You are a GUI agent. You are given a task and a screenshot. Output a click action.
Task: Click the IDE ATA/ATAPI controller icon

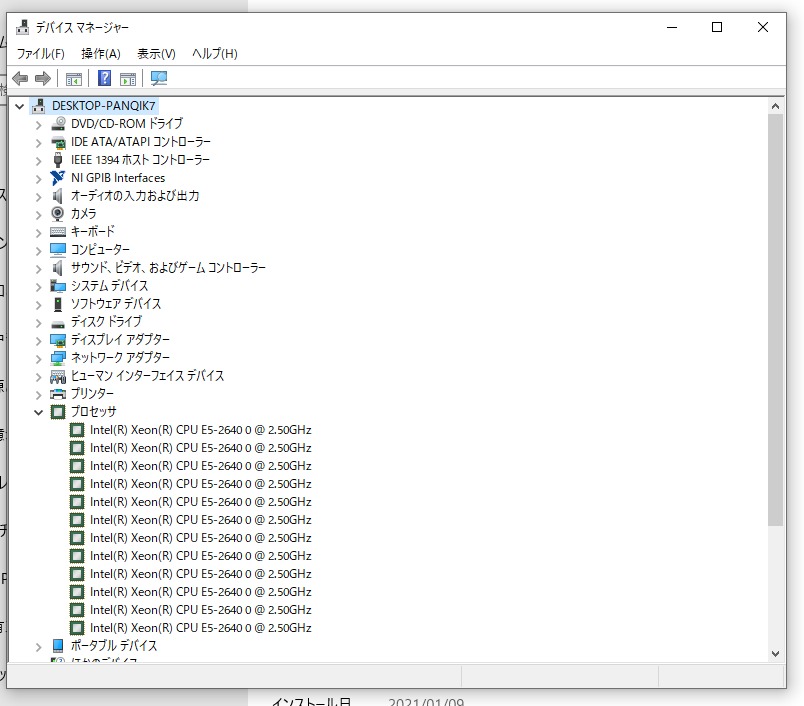click(58, 142)
